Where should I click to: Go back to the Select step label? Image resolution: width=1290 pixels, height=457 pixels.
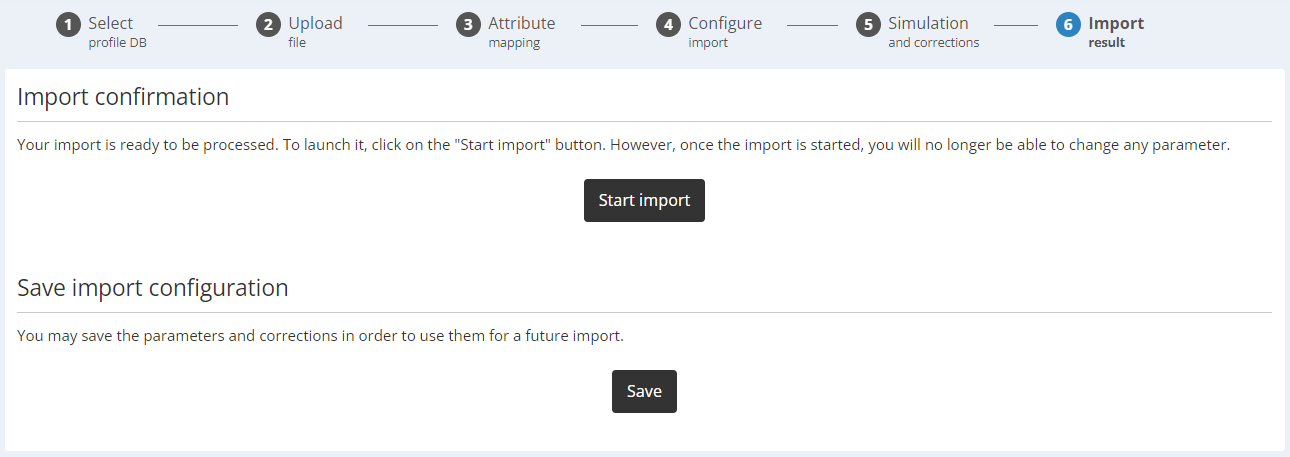[110, 23]
